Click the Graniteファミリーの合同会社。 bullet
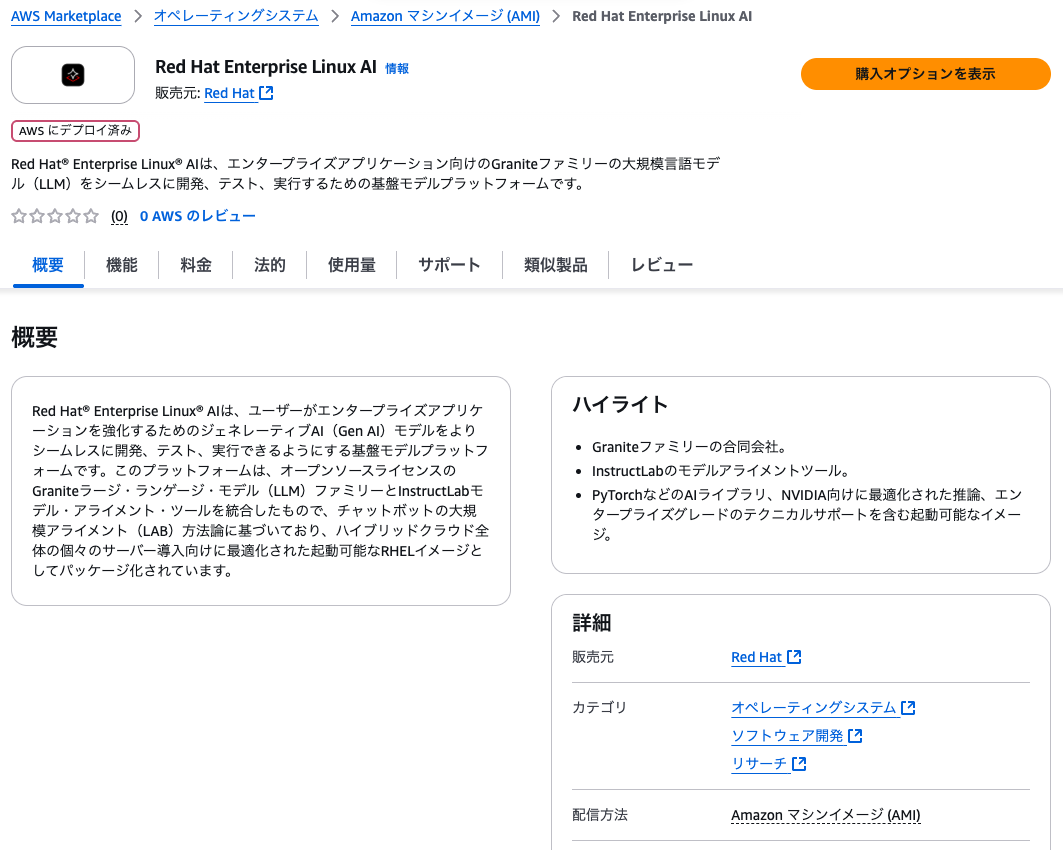Image resolution: width=1063 pixels, height=850 pixels. click(689, 447)
